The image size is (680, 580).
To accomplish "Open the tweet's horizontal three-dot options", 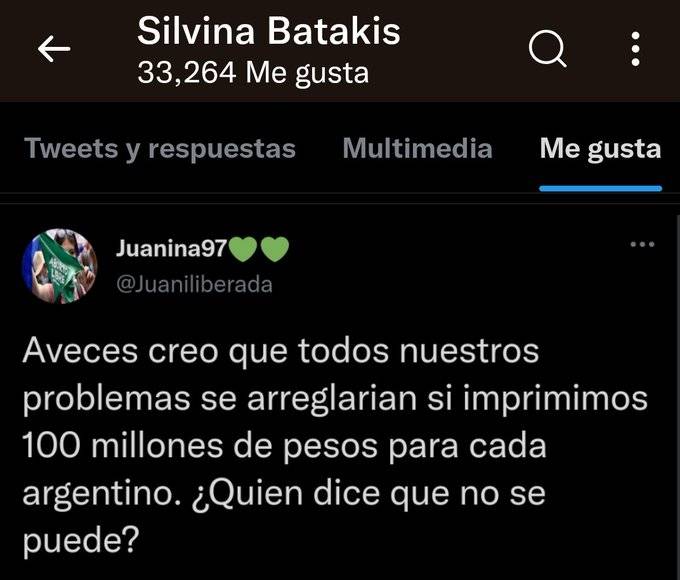I will [x=642, y=244].
